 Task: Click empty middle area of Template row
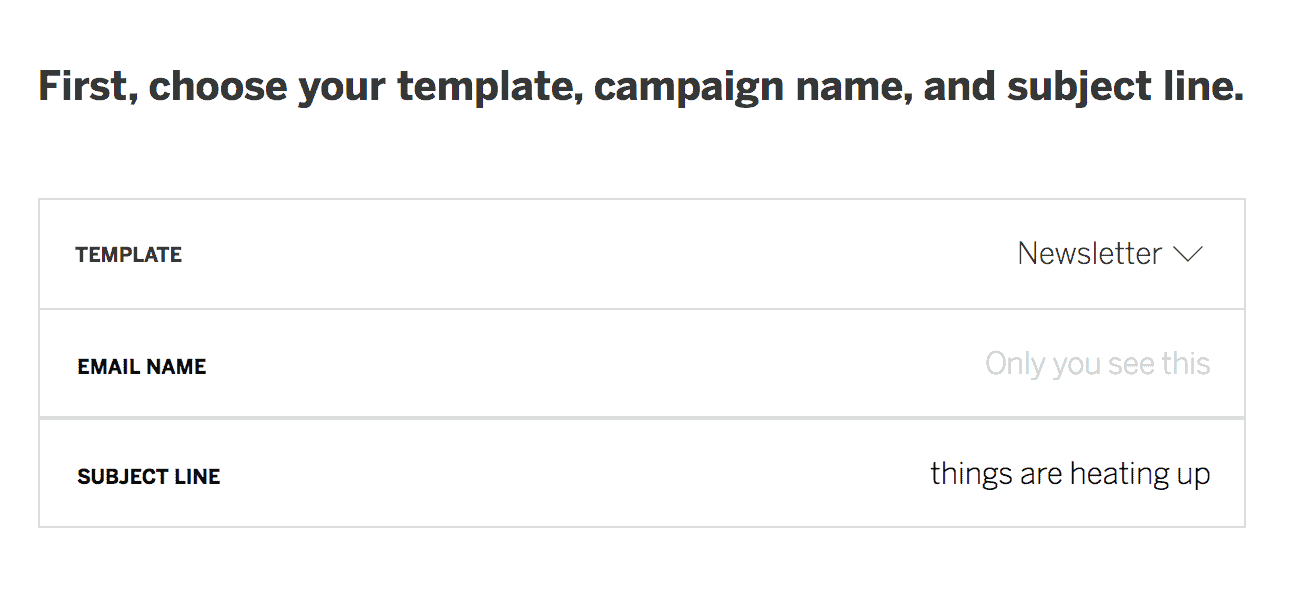tap(600, 255)
